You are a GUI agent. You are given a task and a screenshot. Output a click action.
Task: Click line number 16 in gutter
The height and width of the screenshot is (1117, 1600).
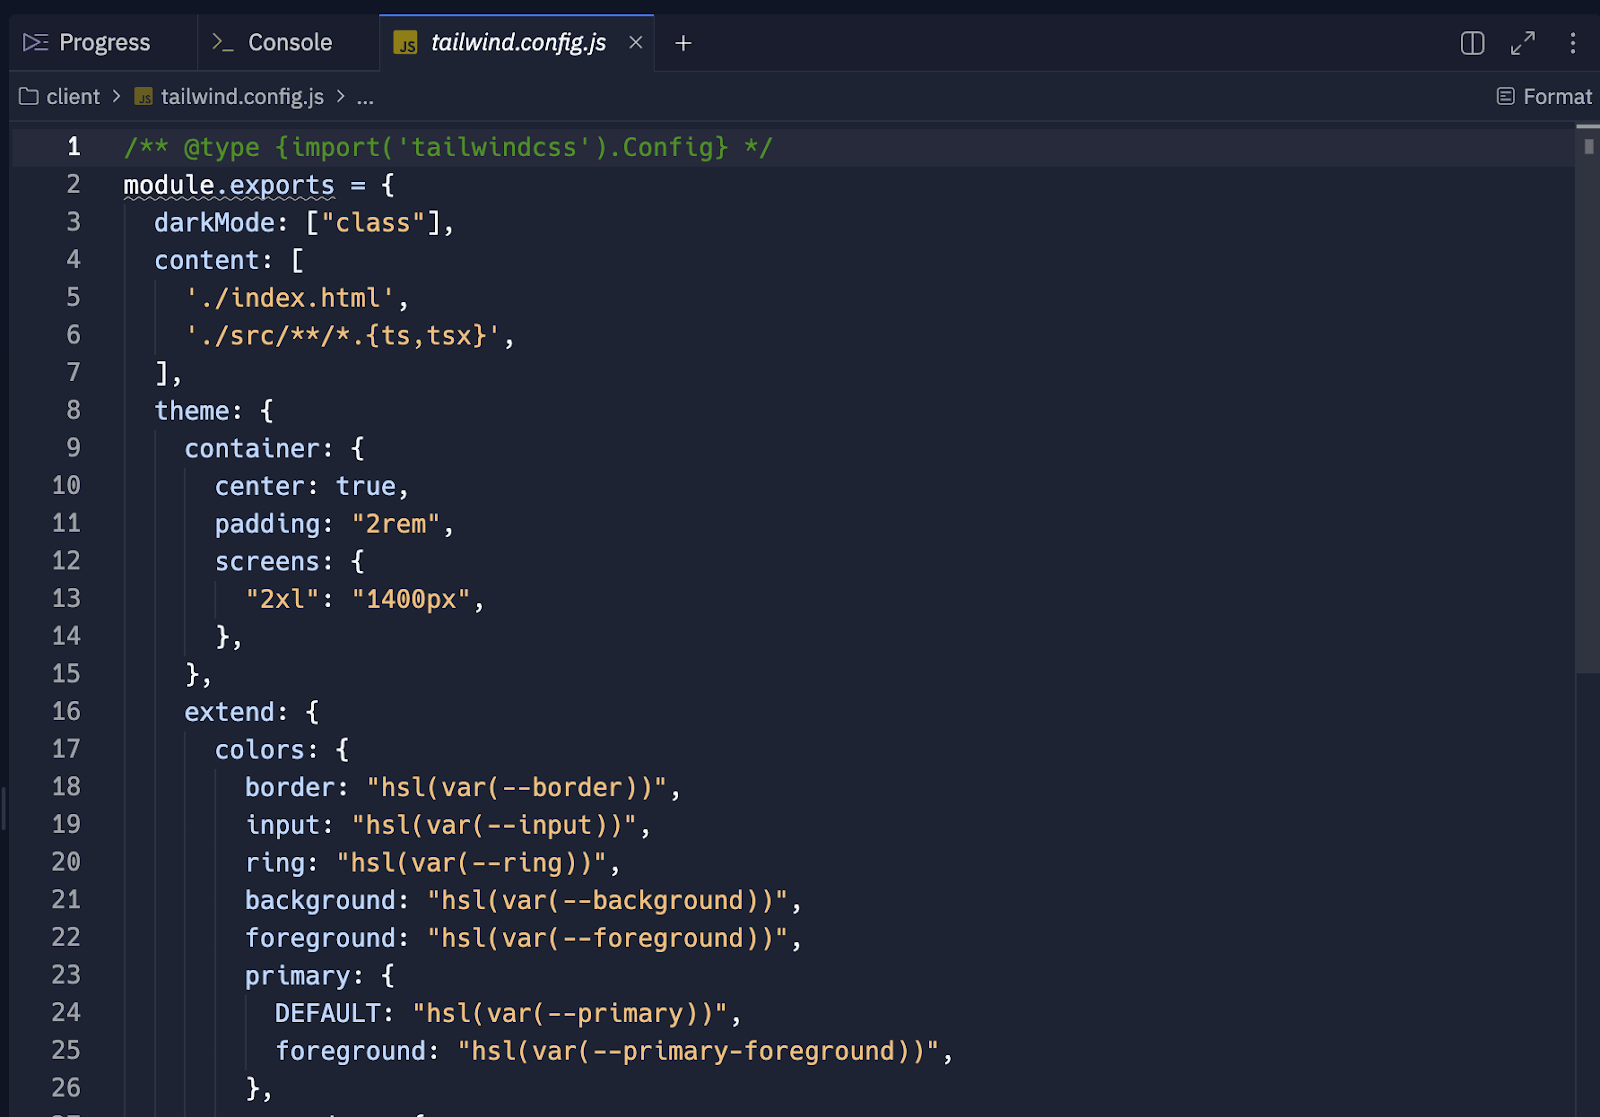[66, 712]
